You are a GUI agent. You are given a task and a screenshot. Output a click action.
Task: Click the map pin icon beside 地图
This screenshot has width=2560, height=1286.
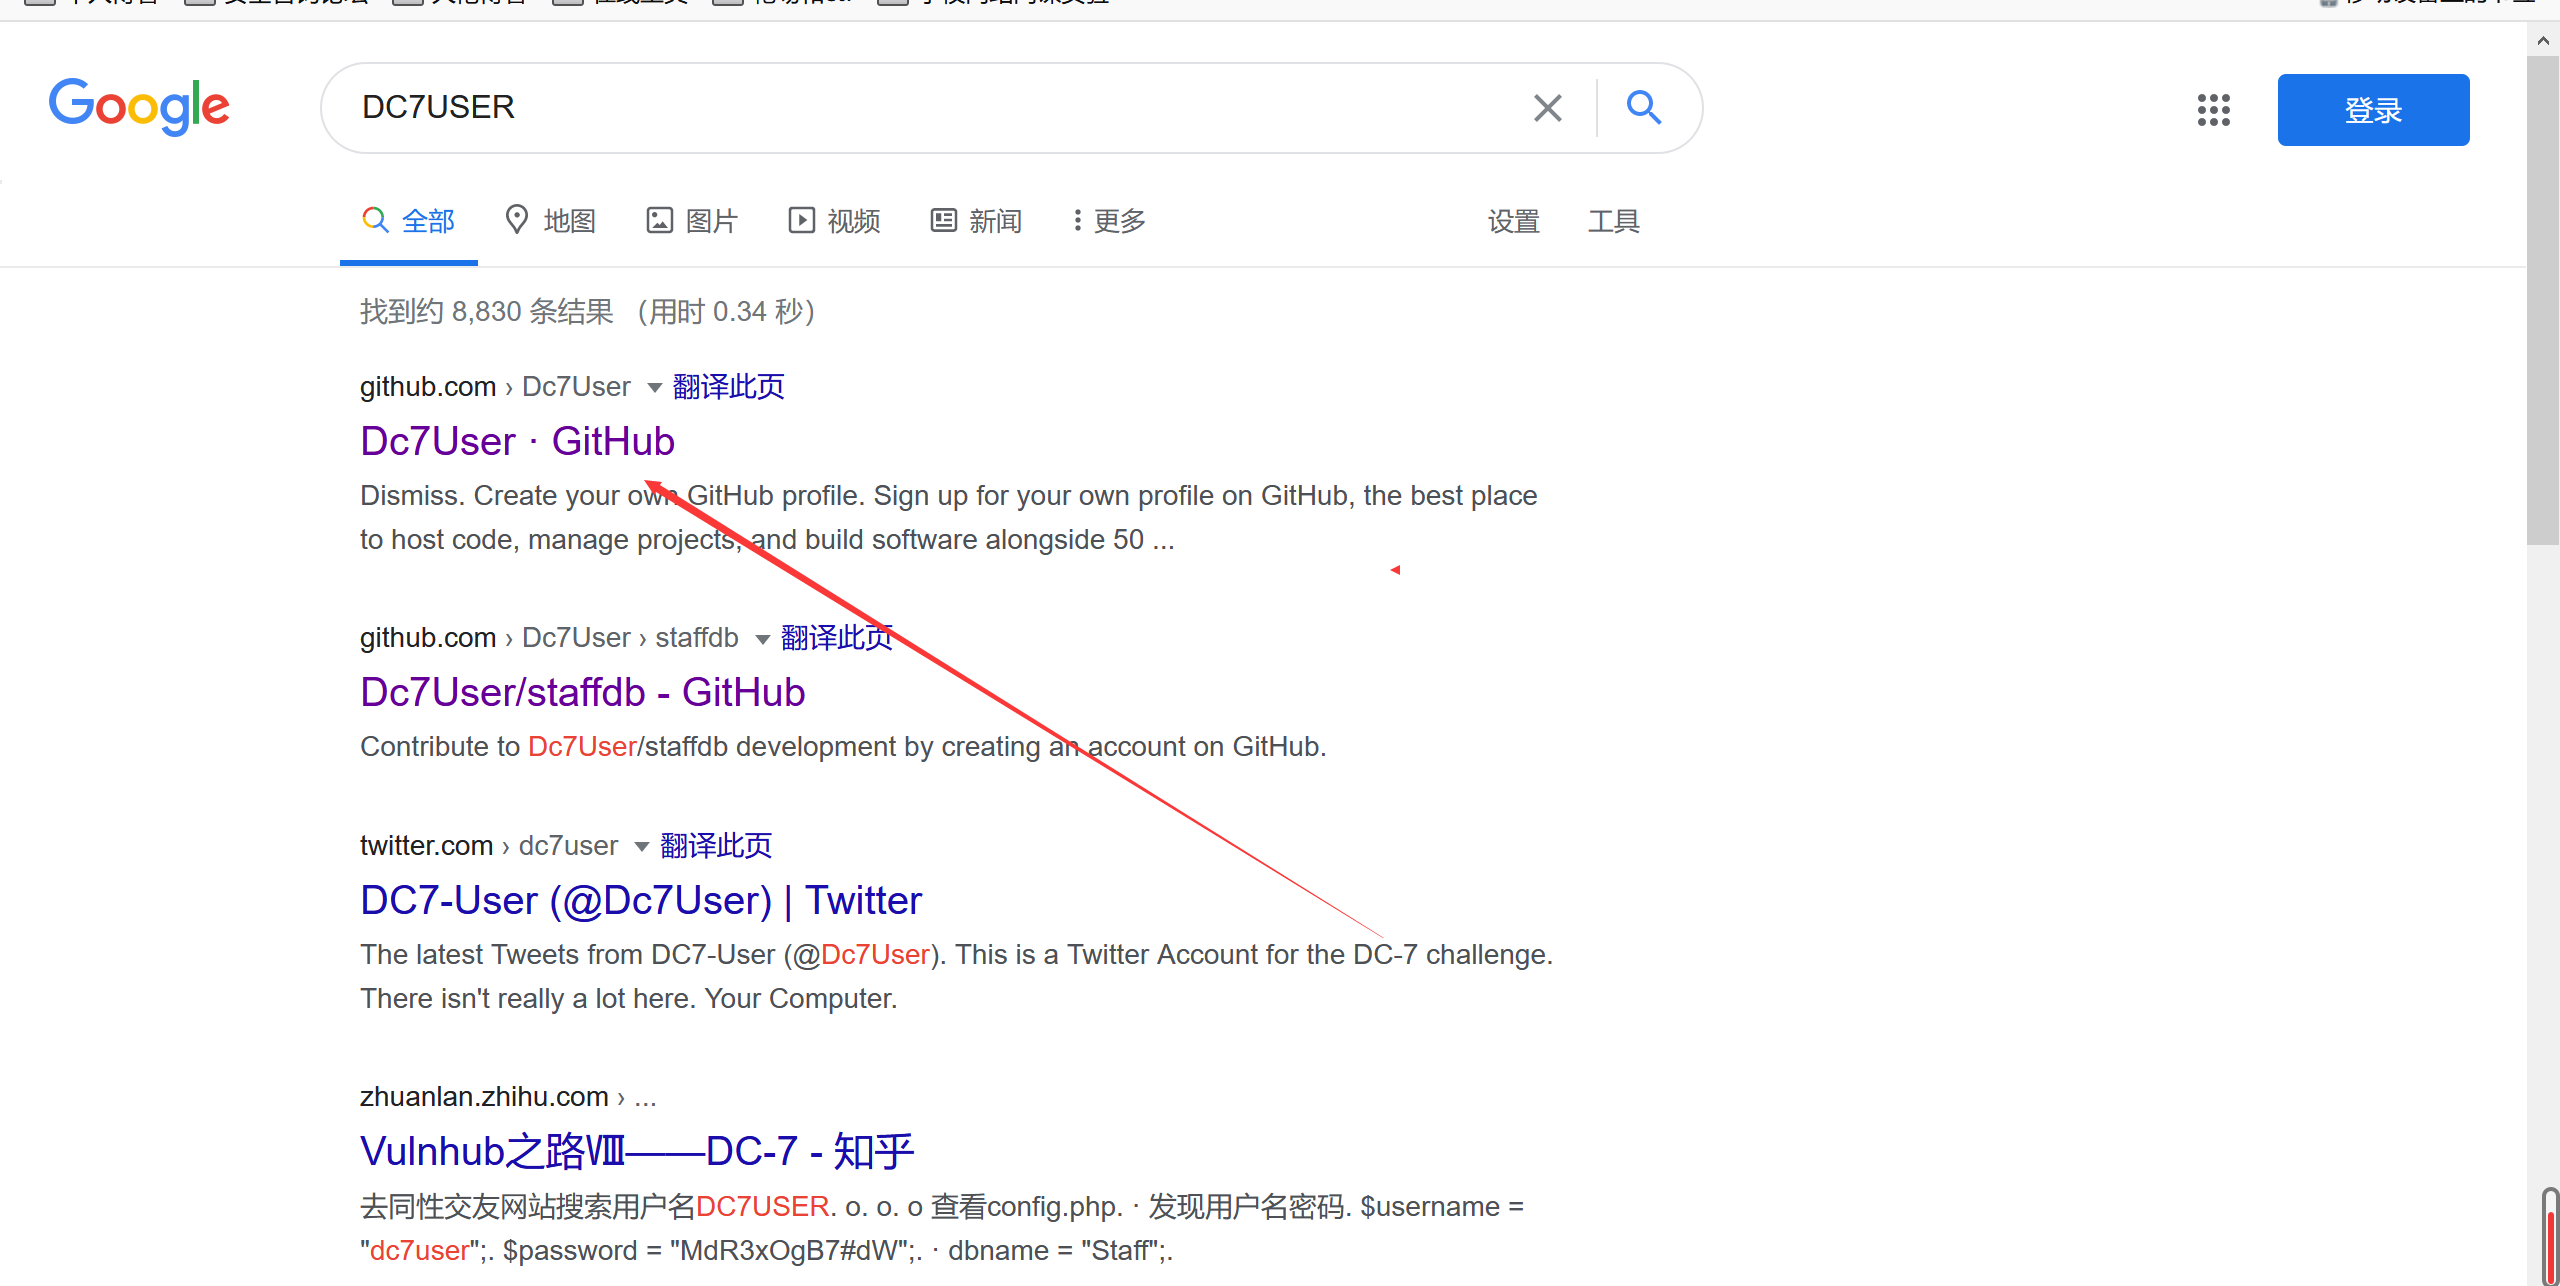pos(516,219)
